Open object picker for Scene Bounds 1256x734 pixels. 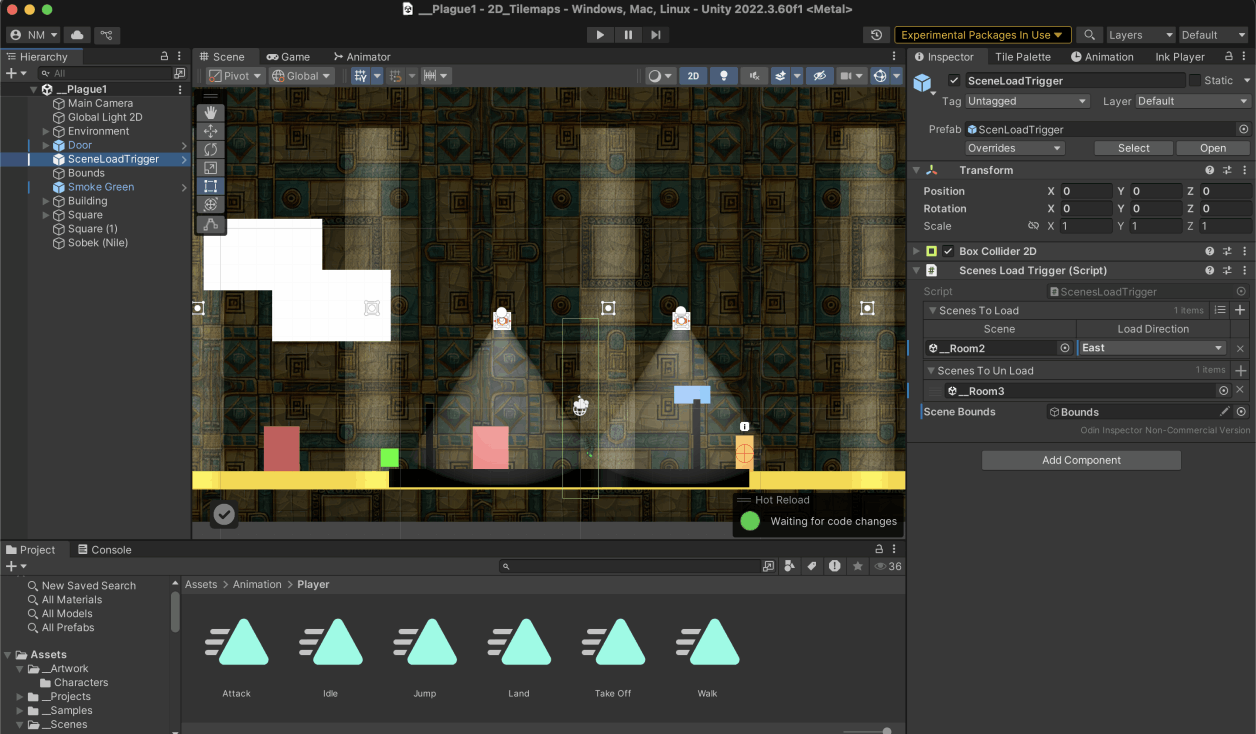click(1241, 412)
